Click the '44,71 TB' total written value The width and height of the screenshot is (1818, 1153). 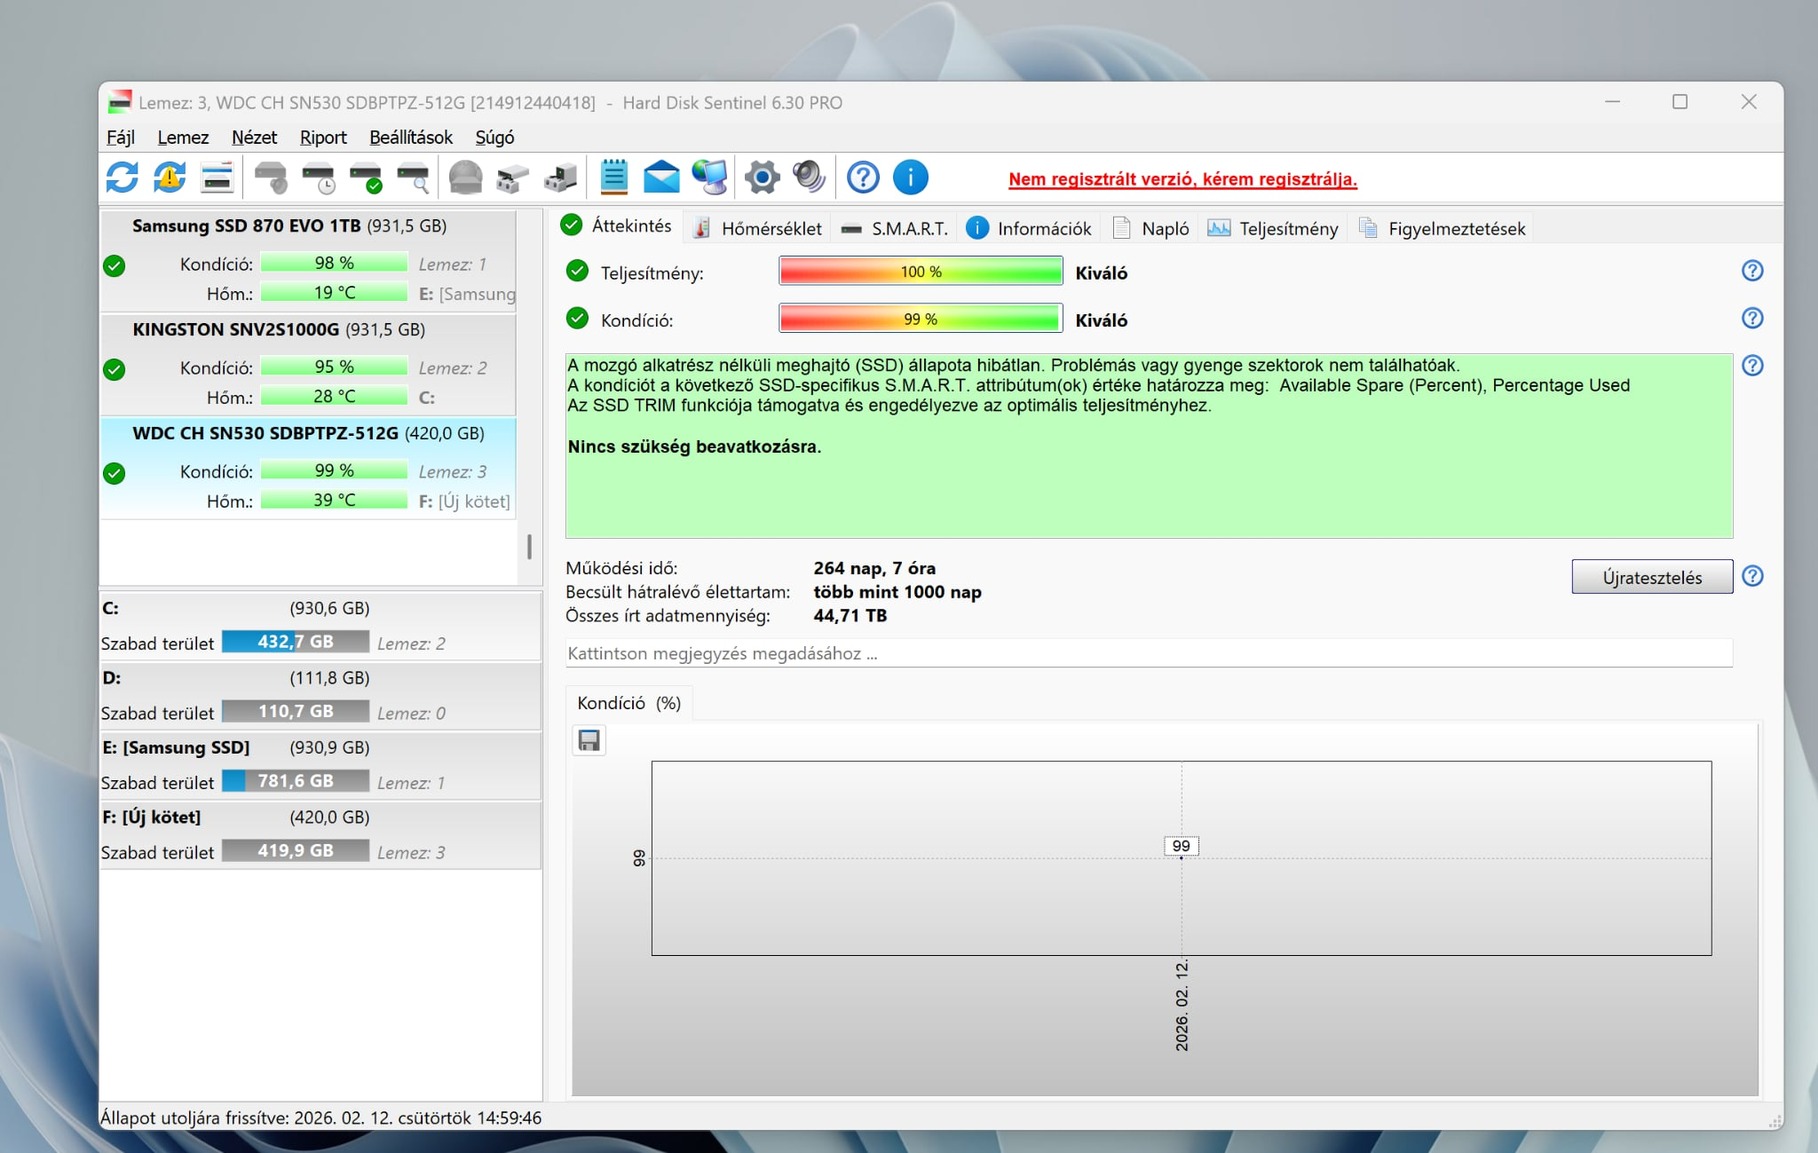[x=850, y=616]
